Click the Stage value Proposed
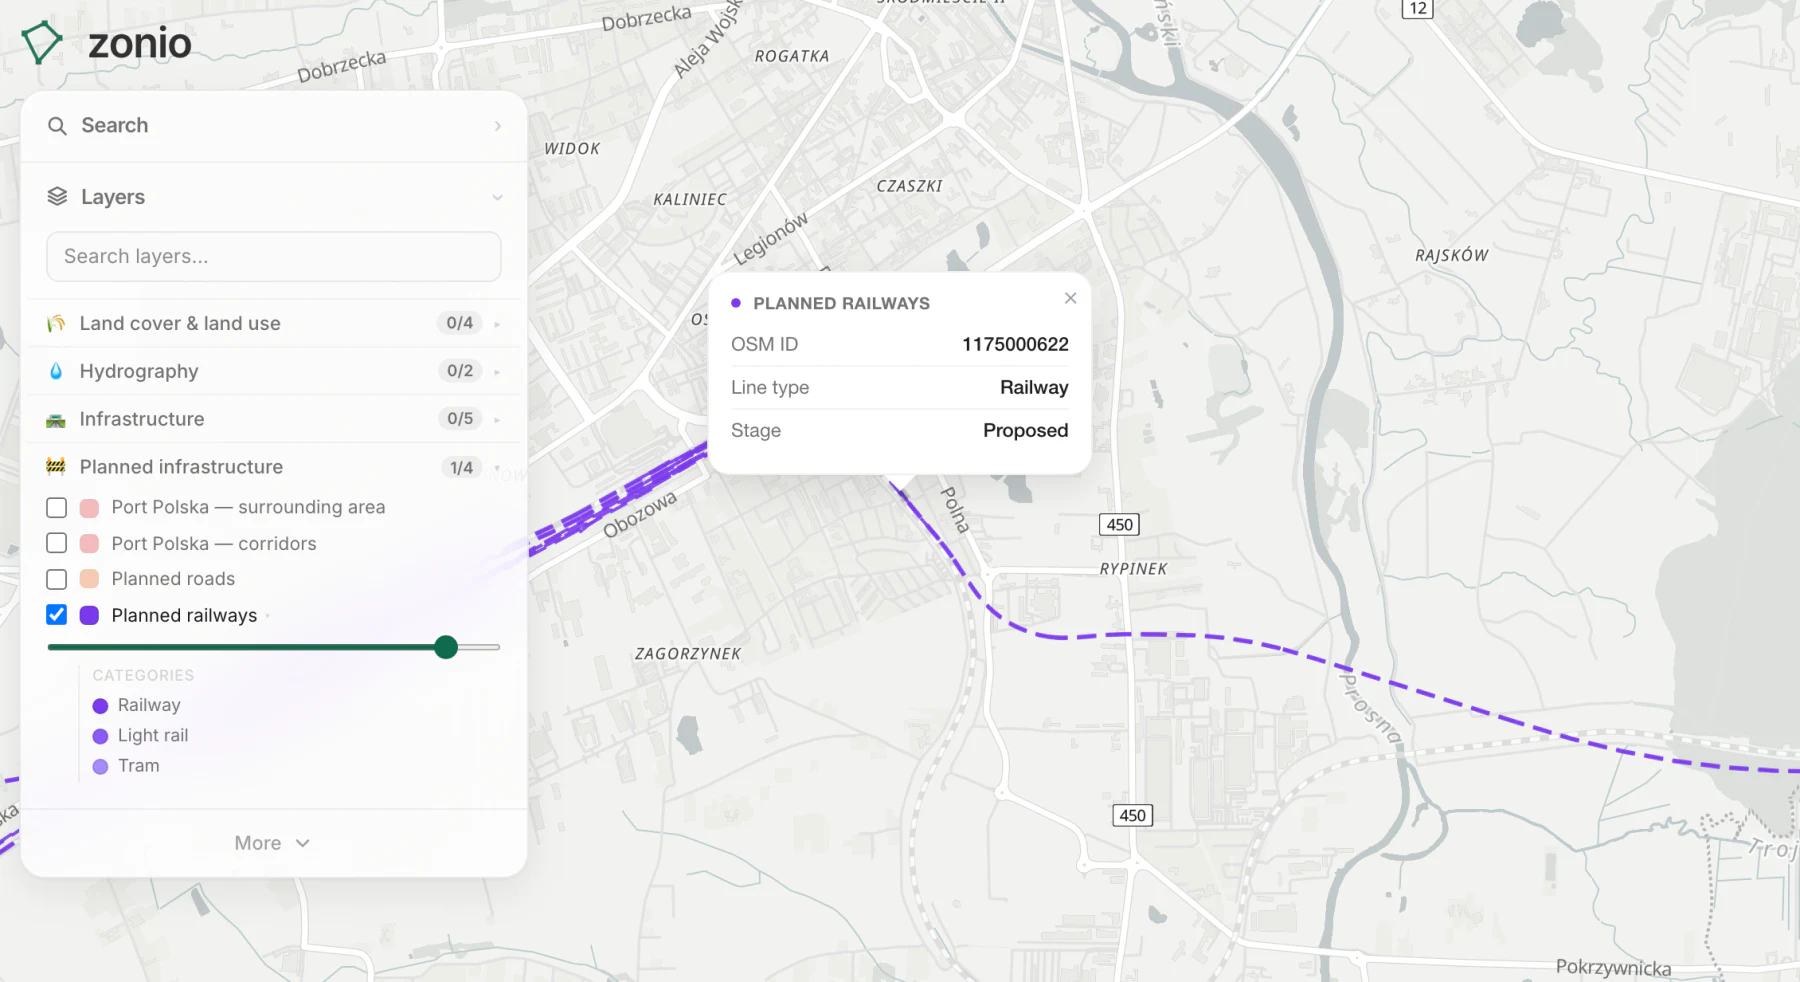Viewport: 1800px width, 982px height. [x=1025, y=430]
